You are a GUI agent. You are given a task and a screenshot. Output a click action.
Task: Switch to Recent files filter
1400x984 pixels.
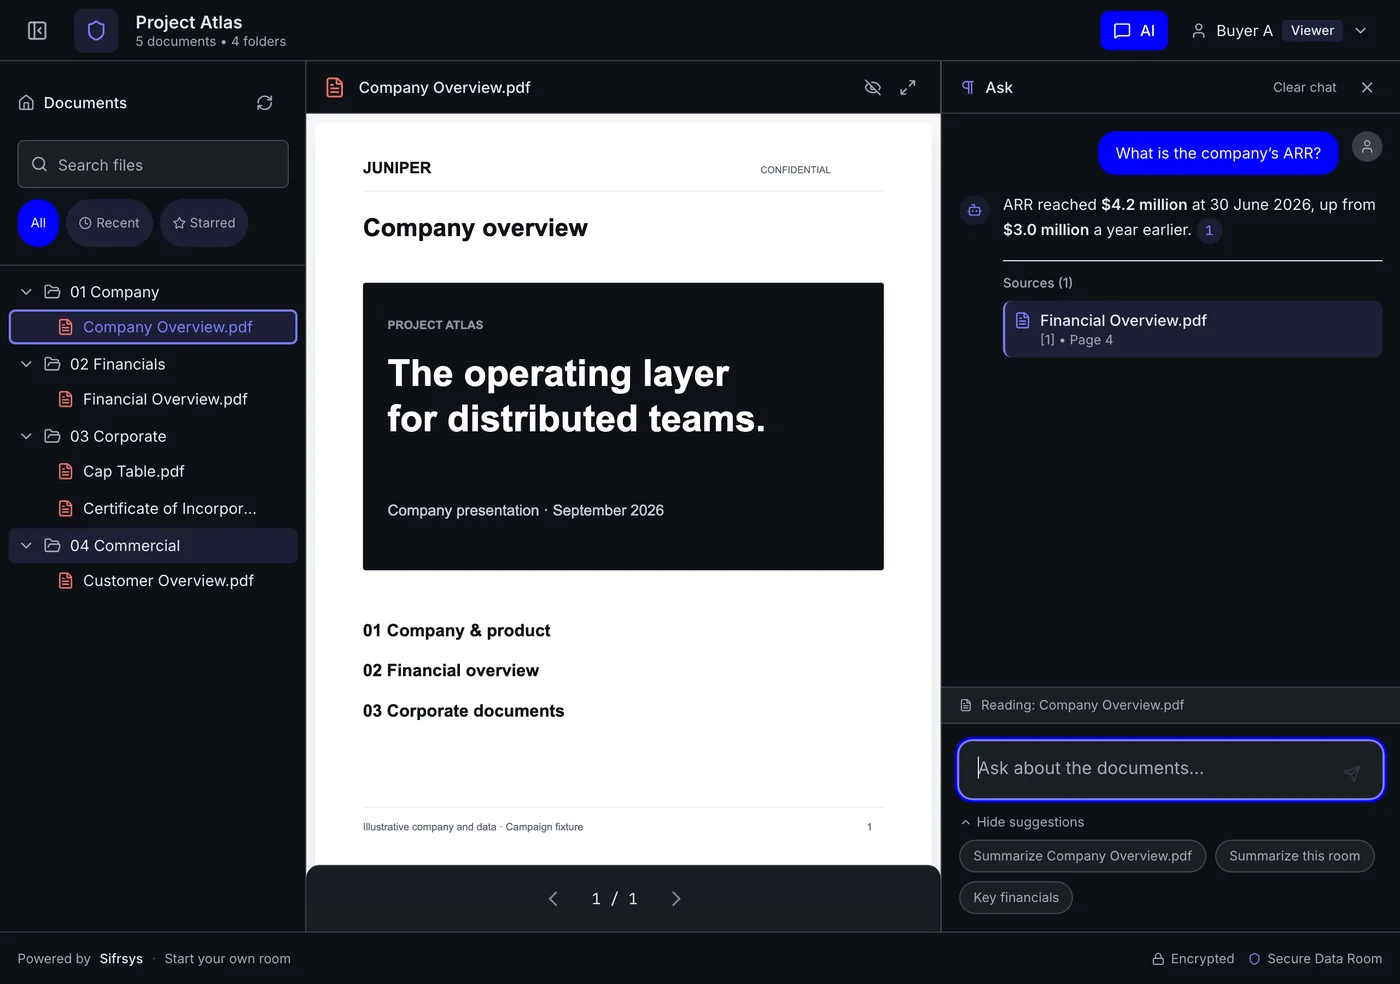tap(109, 223)
